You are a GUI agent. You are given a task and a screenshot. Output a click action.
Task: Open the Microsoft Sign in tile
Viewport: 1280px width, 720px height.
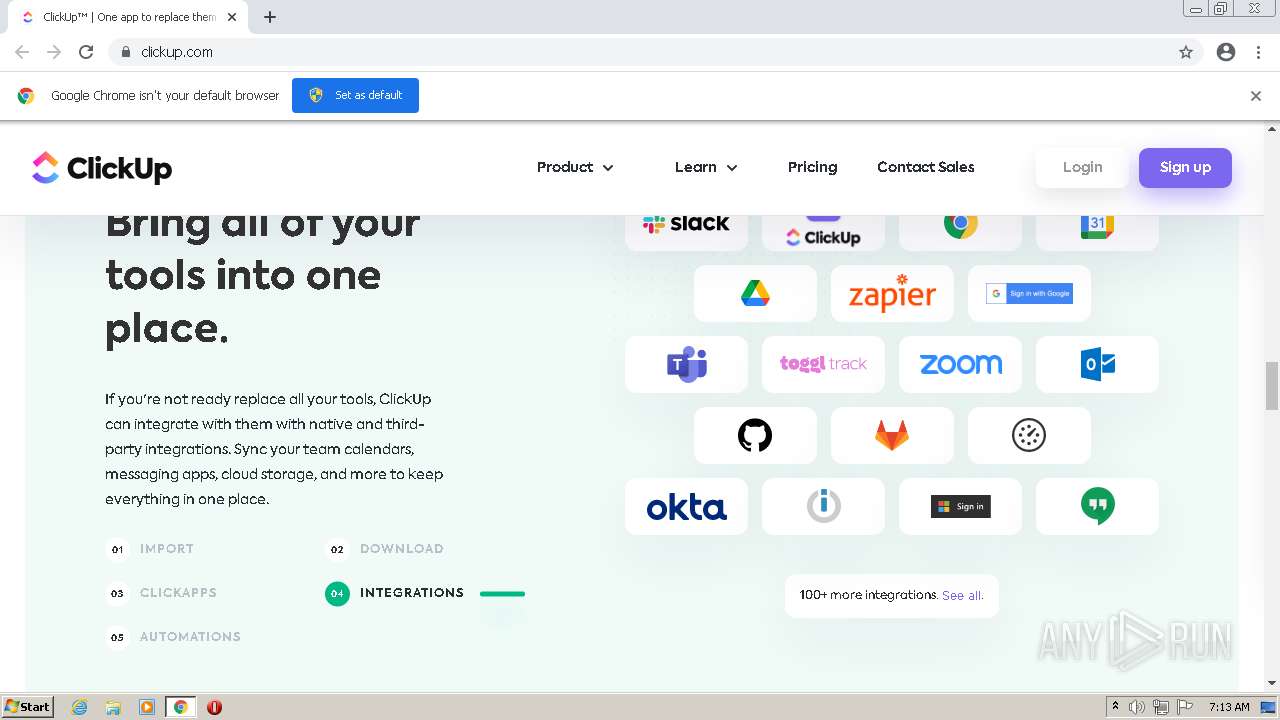pos(960,506)
